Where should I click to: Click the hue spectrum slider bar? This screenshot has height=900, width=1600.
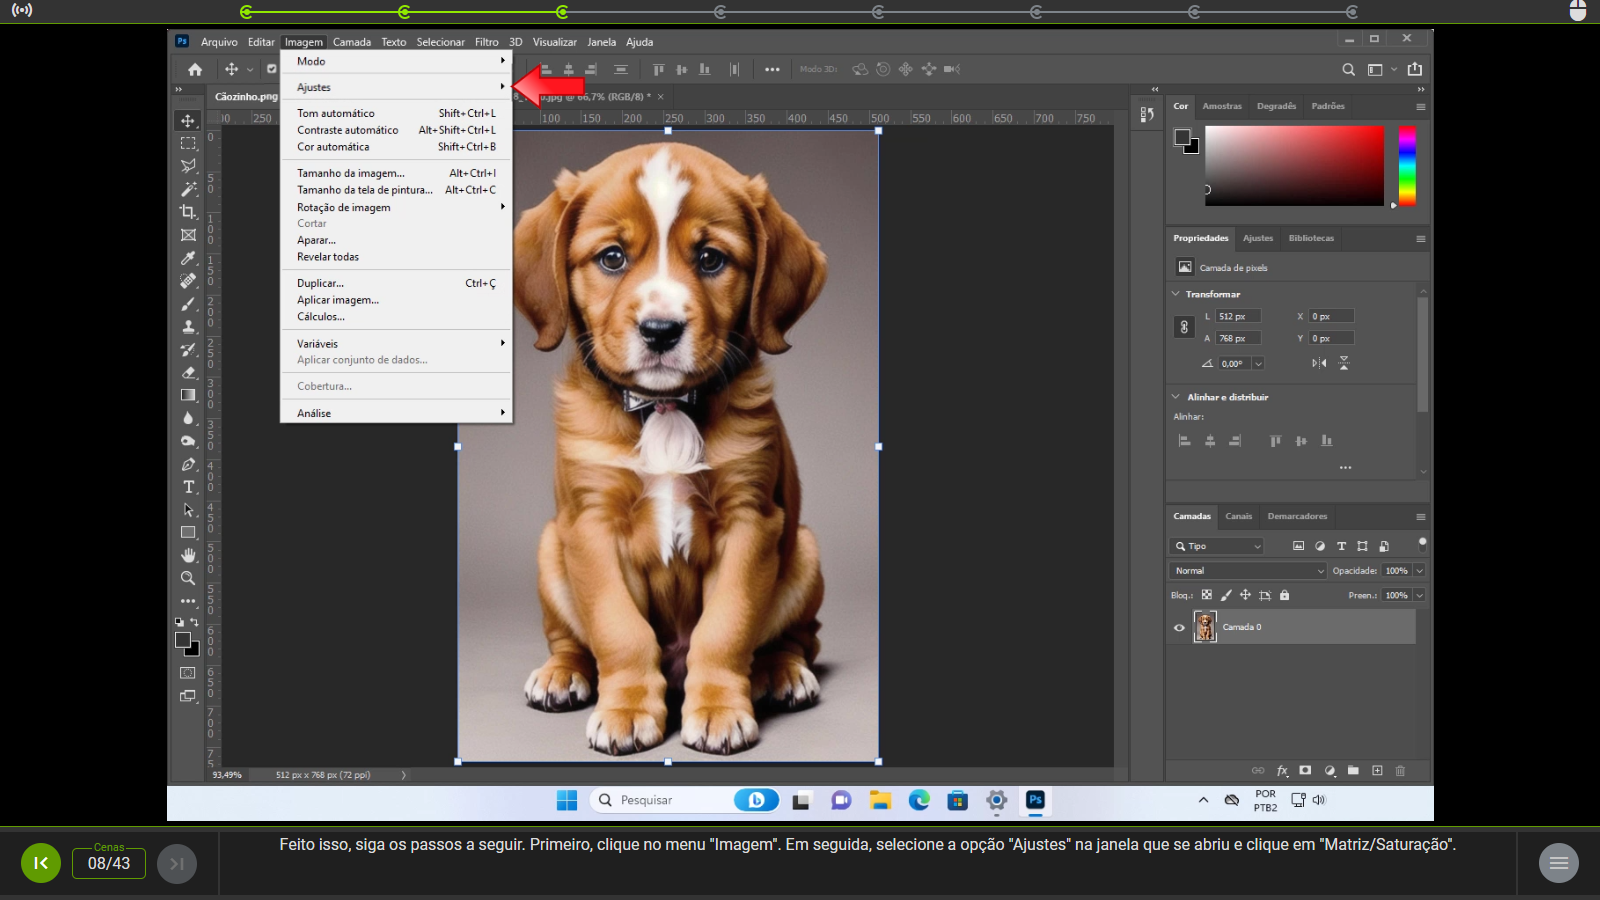(x=1407, y=165)
